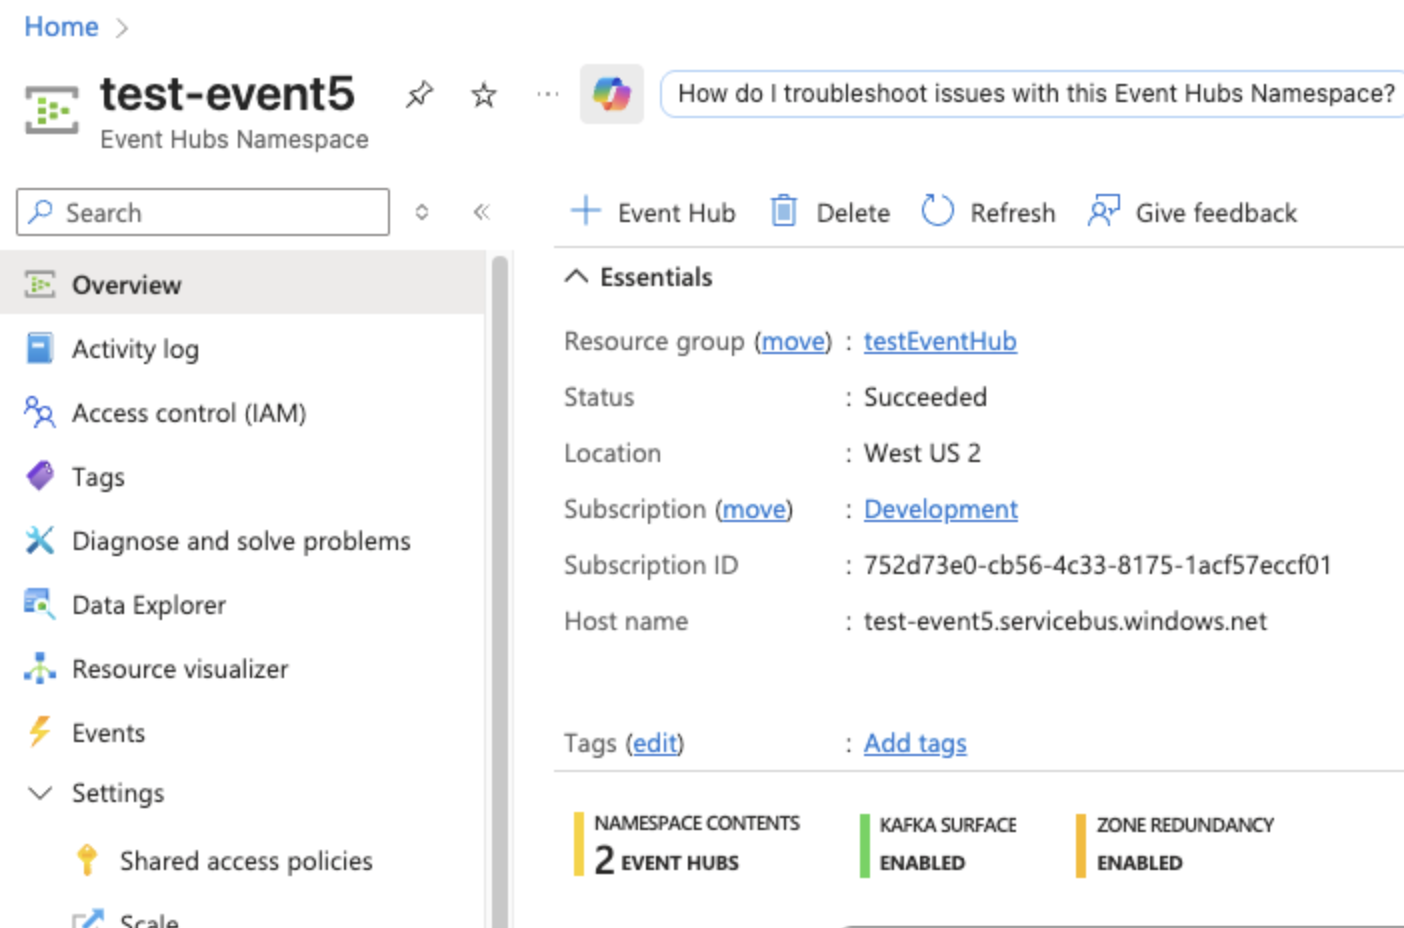Switch to the Overview tab

[x=126, y=284]
